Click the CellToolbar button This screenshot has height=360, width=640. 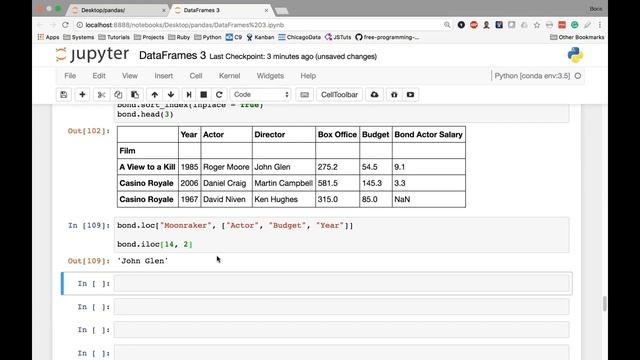click(339, 95)
